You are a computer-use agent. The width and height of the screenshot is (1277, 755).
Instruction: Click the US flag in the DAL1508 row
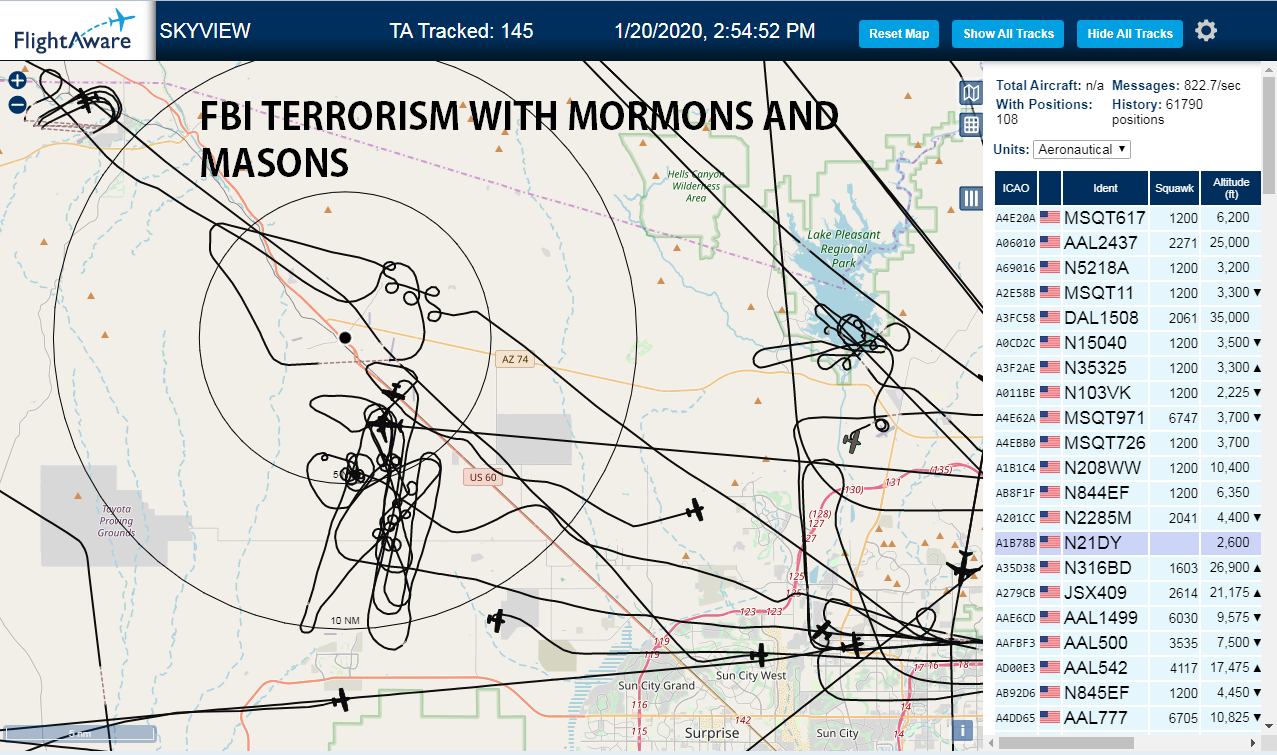point(1049,317)
